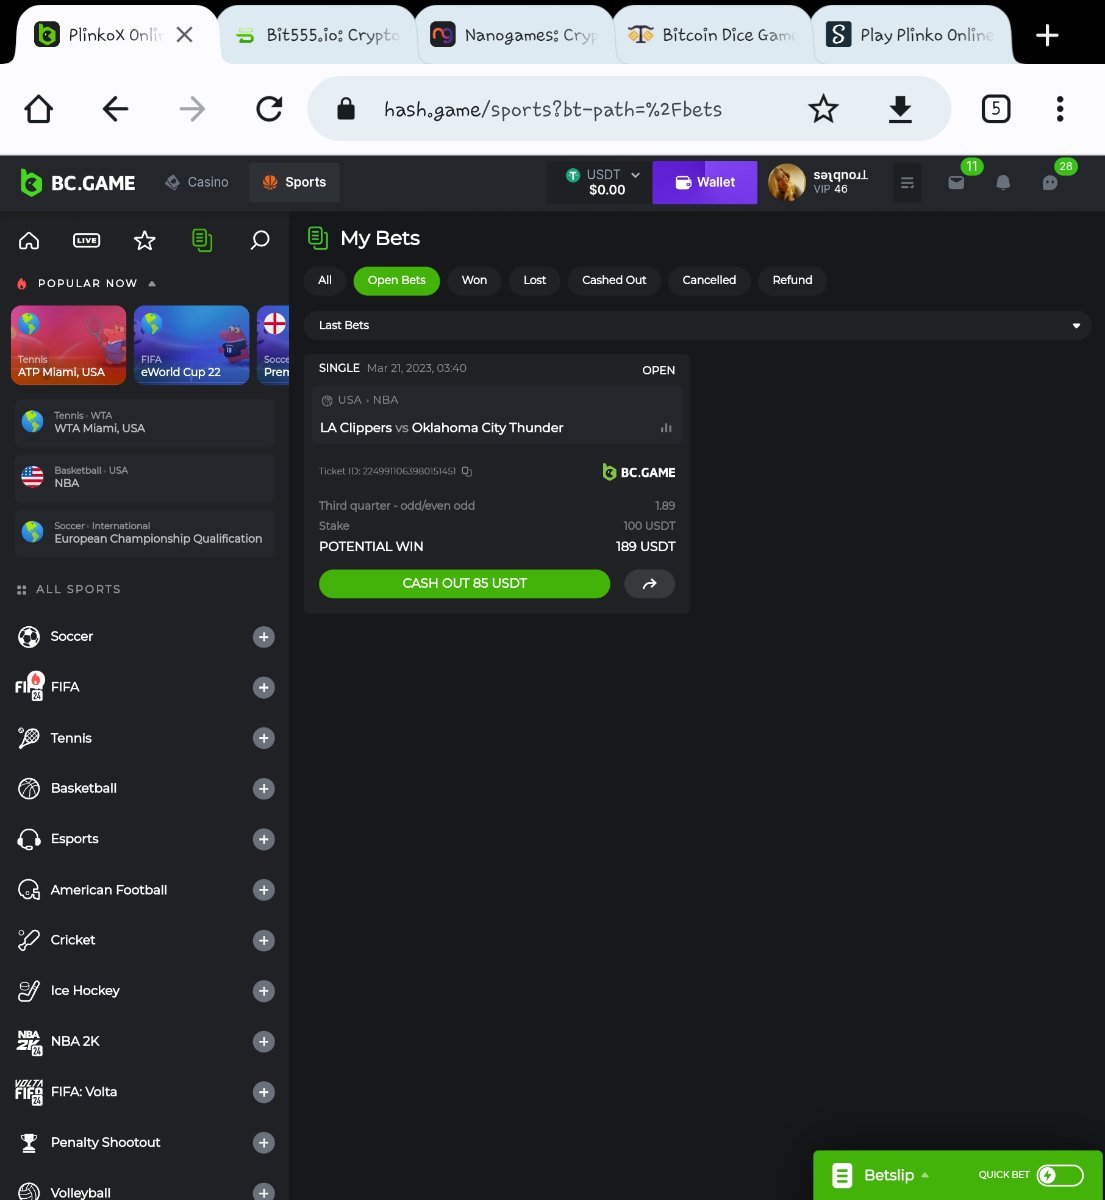
Task: Open the Live events icon
Action: [87, 240]
